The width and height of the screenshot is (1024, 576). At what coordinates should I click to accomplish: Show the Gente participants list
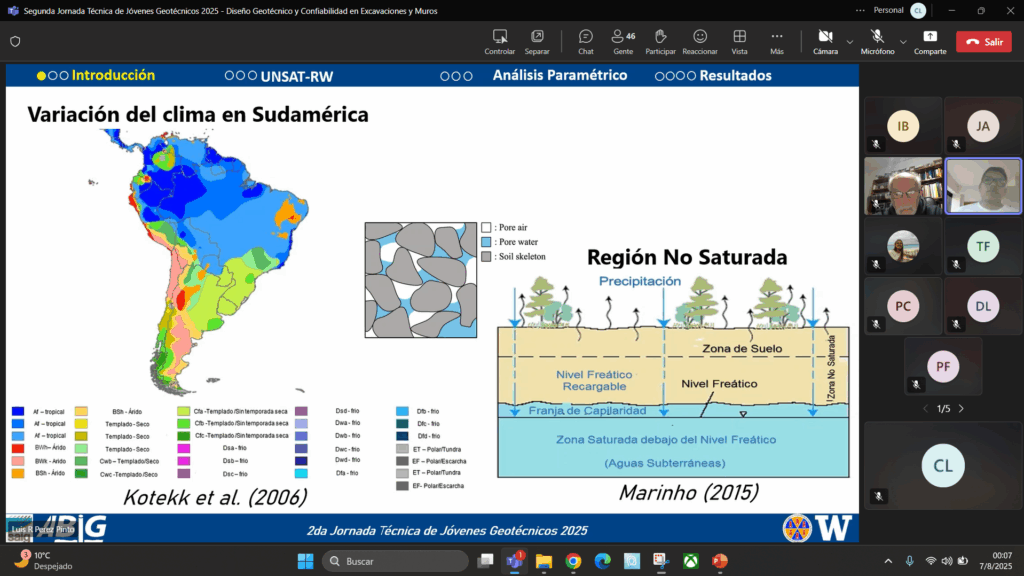[x=623, y=41]
